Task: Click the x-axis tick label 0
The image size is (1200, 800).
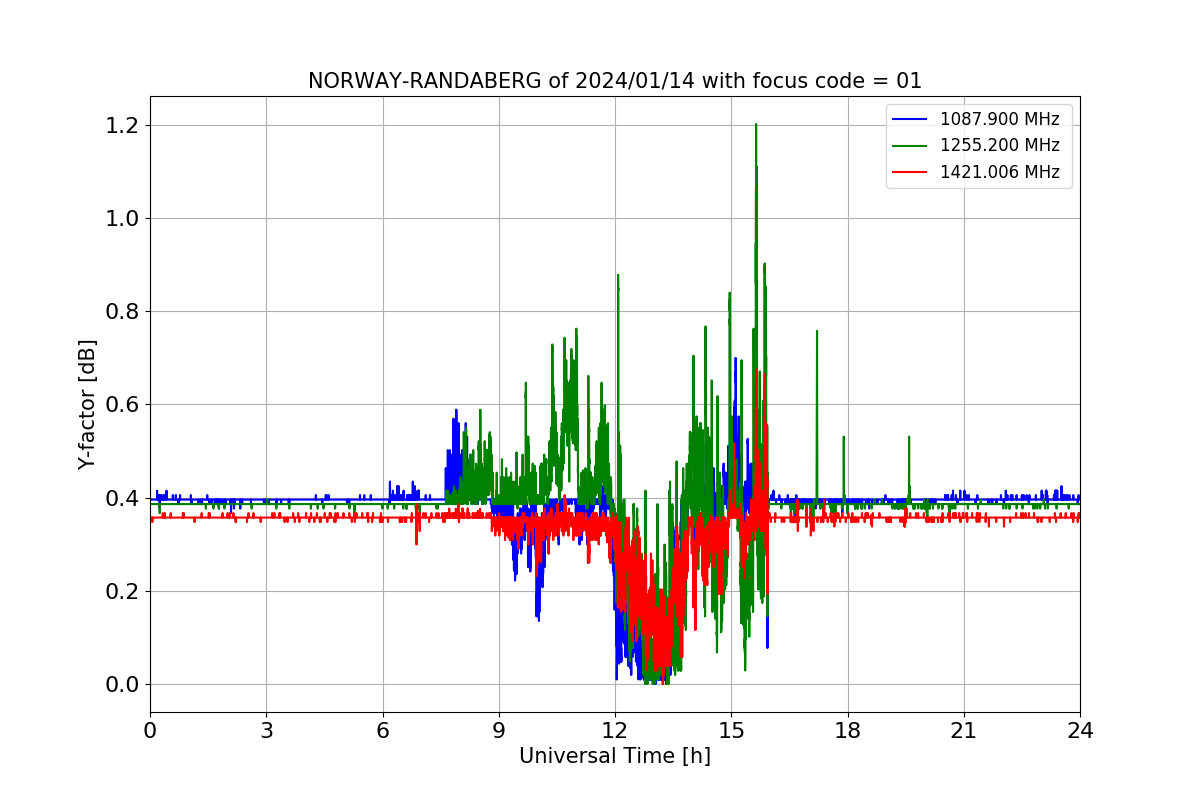Action: tap(150, 730)
